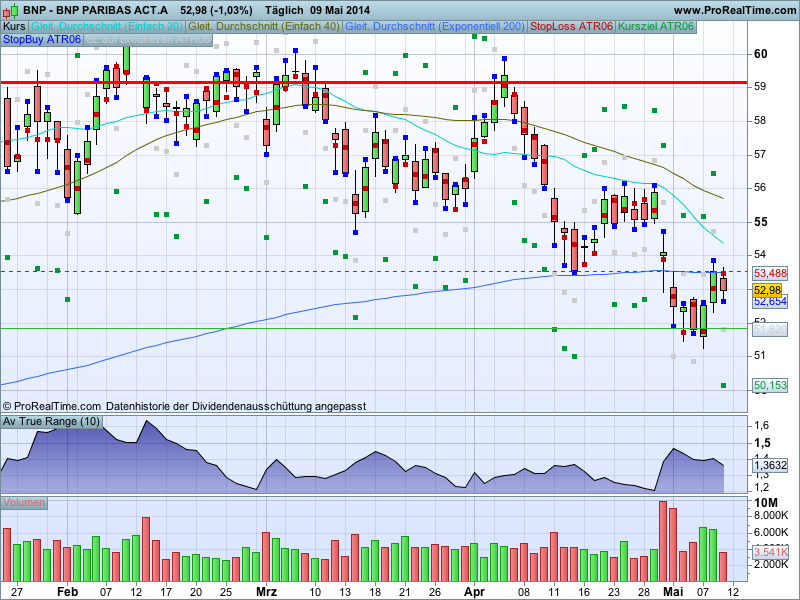Click the Täglich timeframe text in title
The width and height of the screenshot is (800, 600).
tap(284, 10)
